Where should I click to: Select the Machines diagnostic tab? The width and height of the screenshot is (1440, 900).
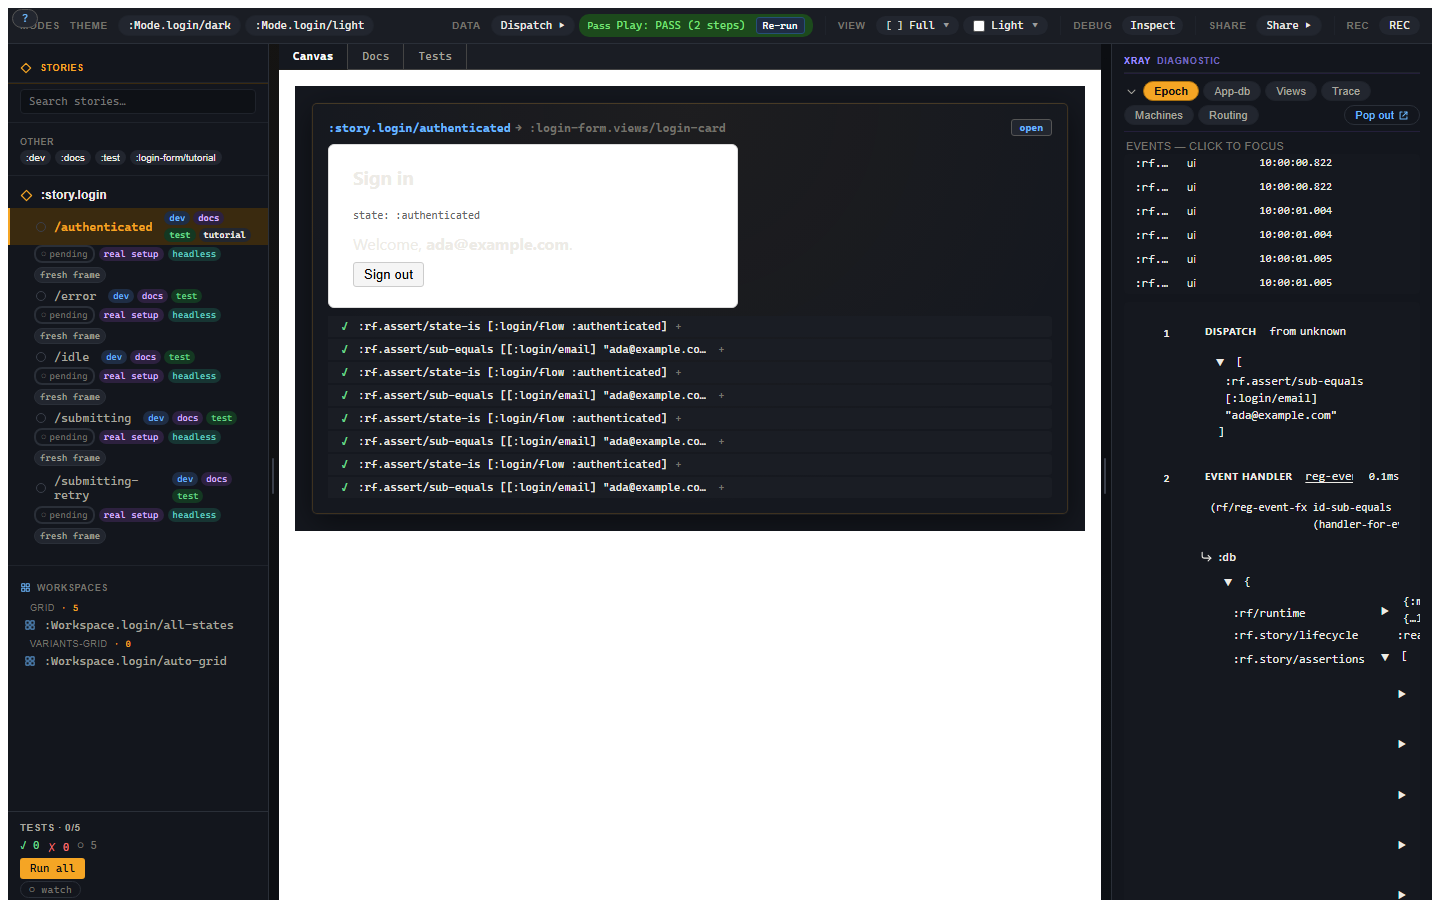[x=1159, y=115]
